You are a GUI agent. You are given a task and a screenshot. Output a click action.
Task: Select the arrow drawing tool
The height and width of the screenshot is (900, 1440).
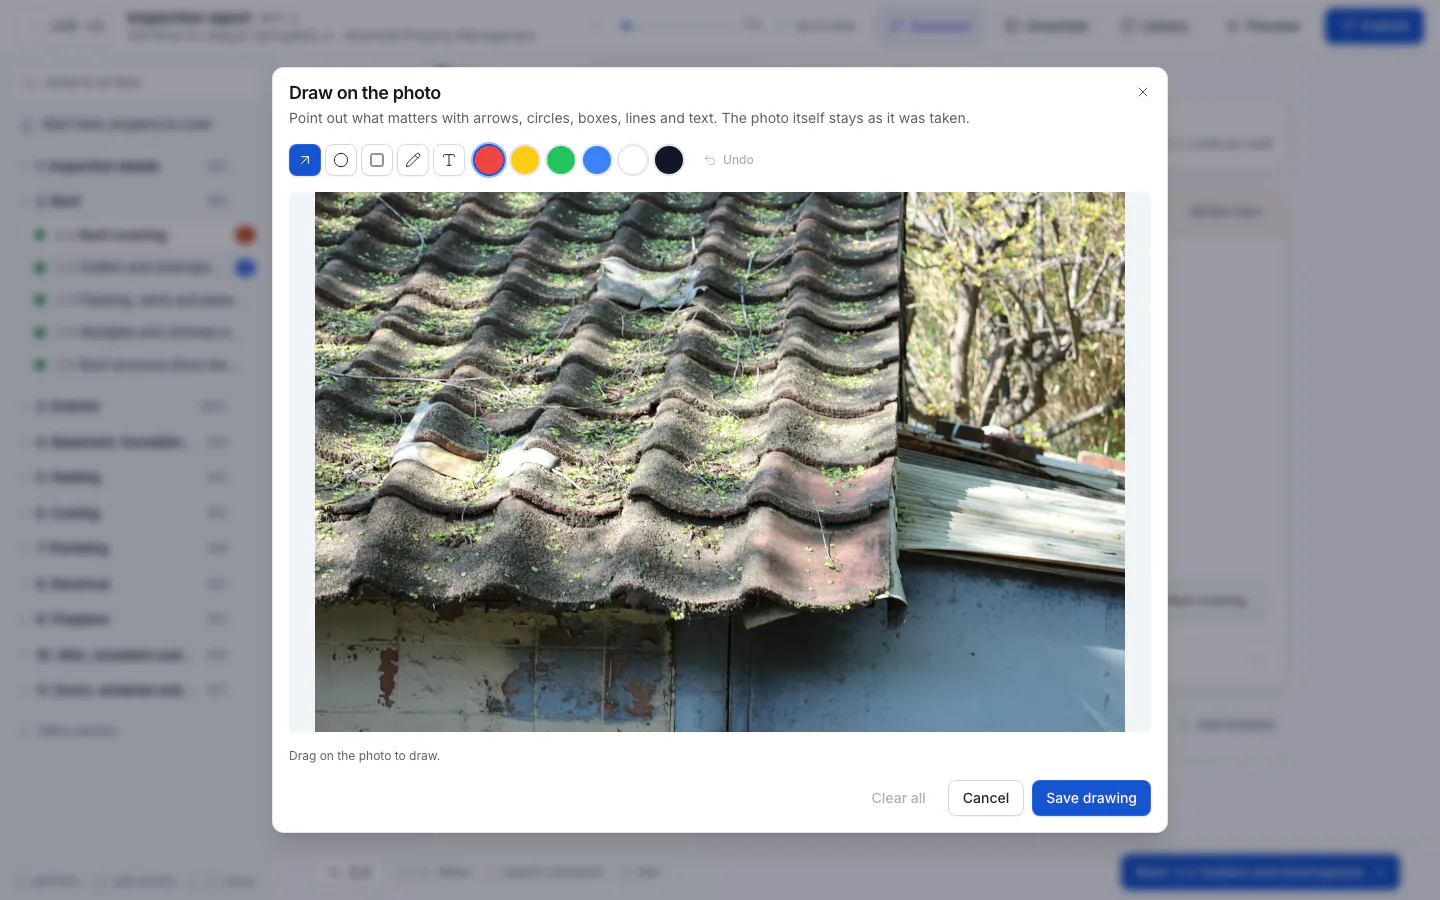click(x=305, y=160)
